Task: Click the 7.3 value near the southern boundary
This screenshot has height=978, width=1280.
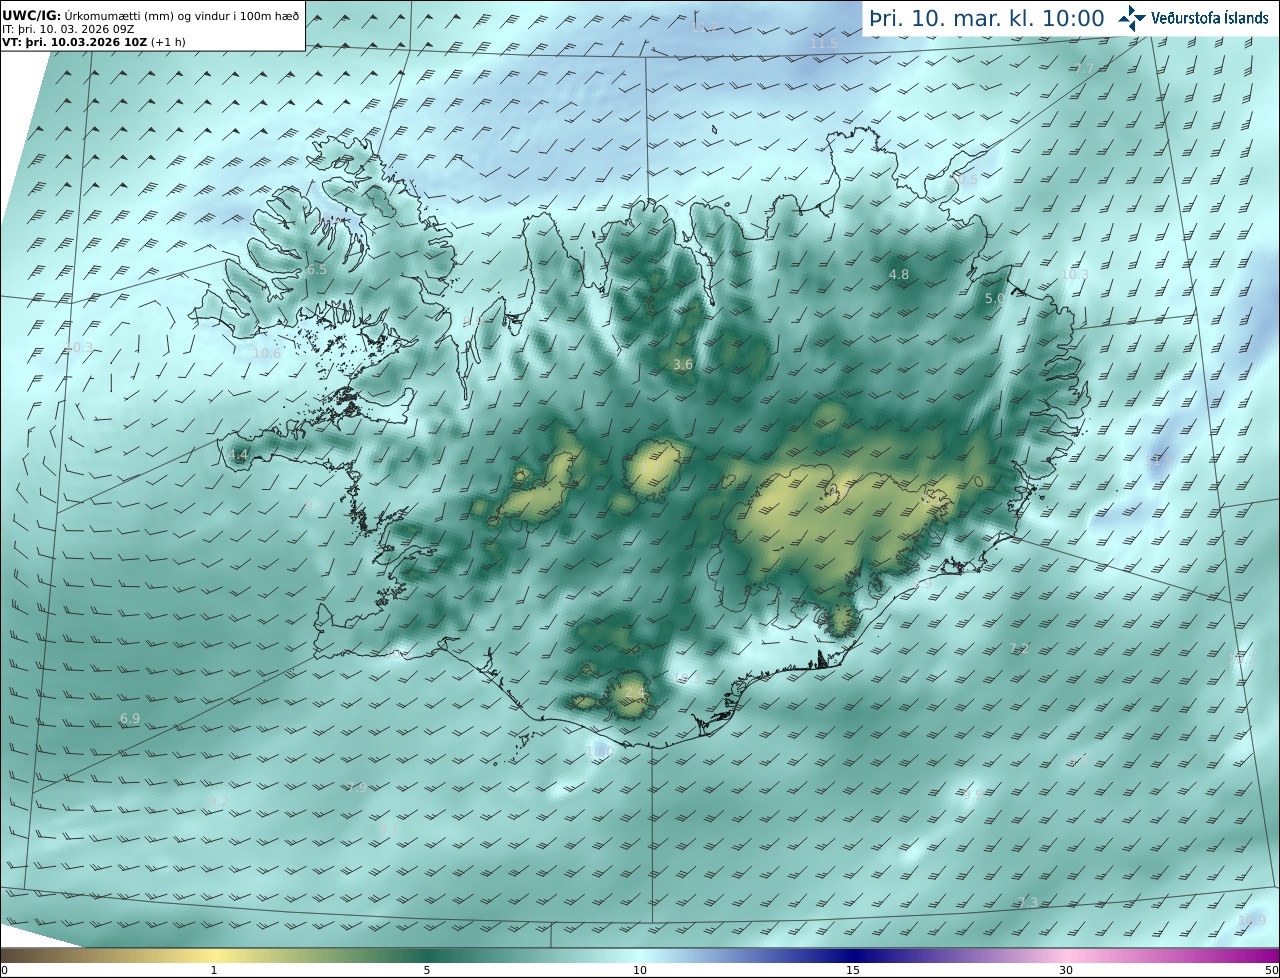Action: [1028, 903]
